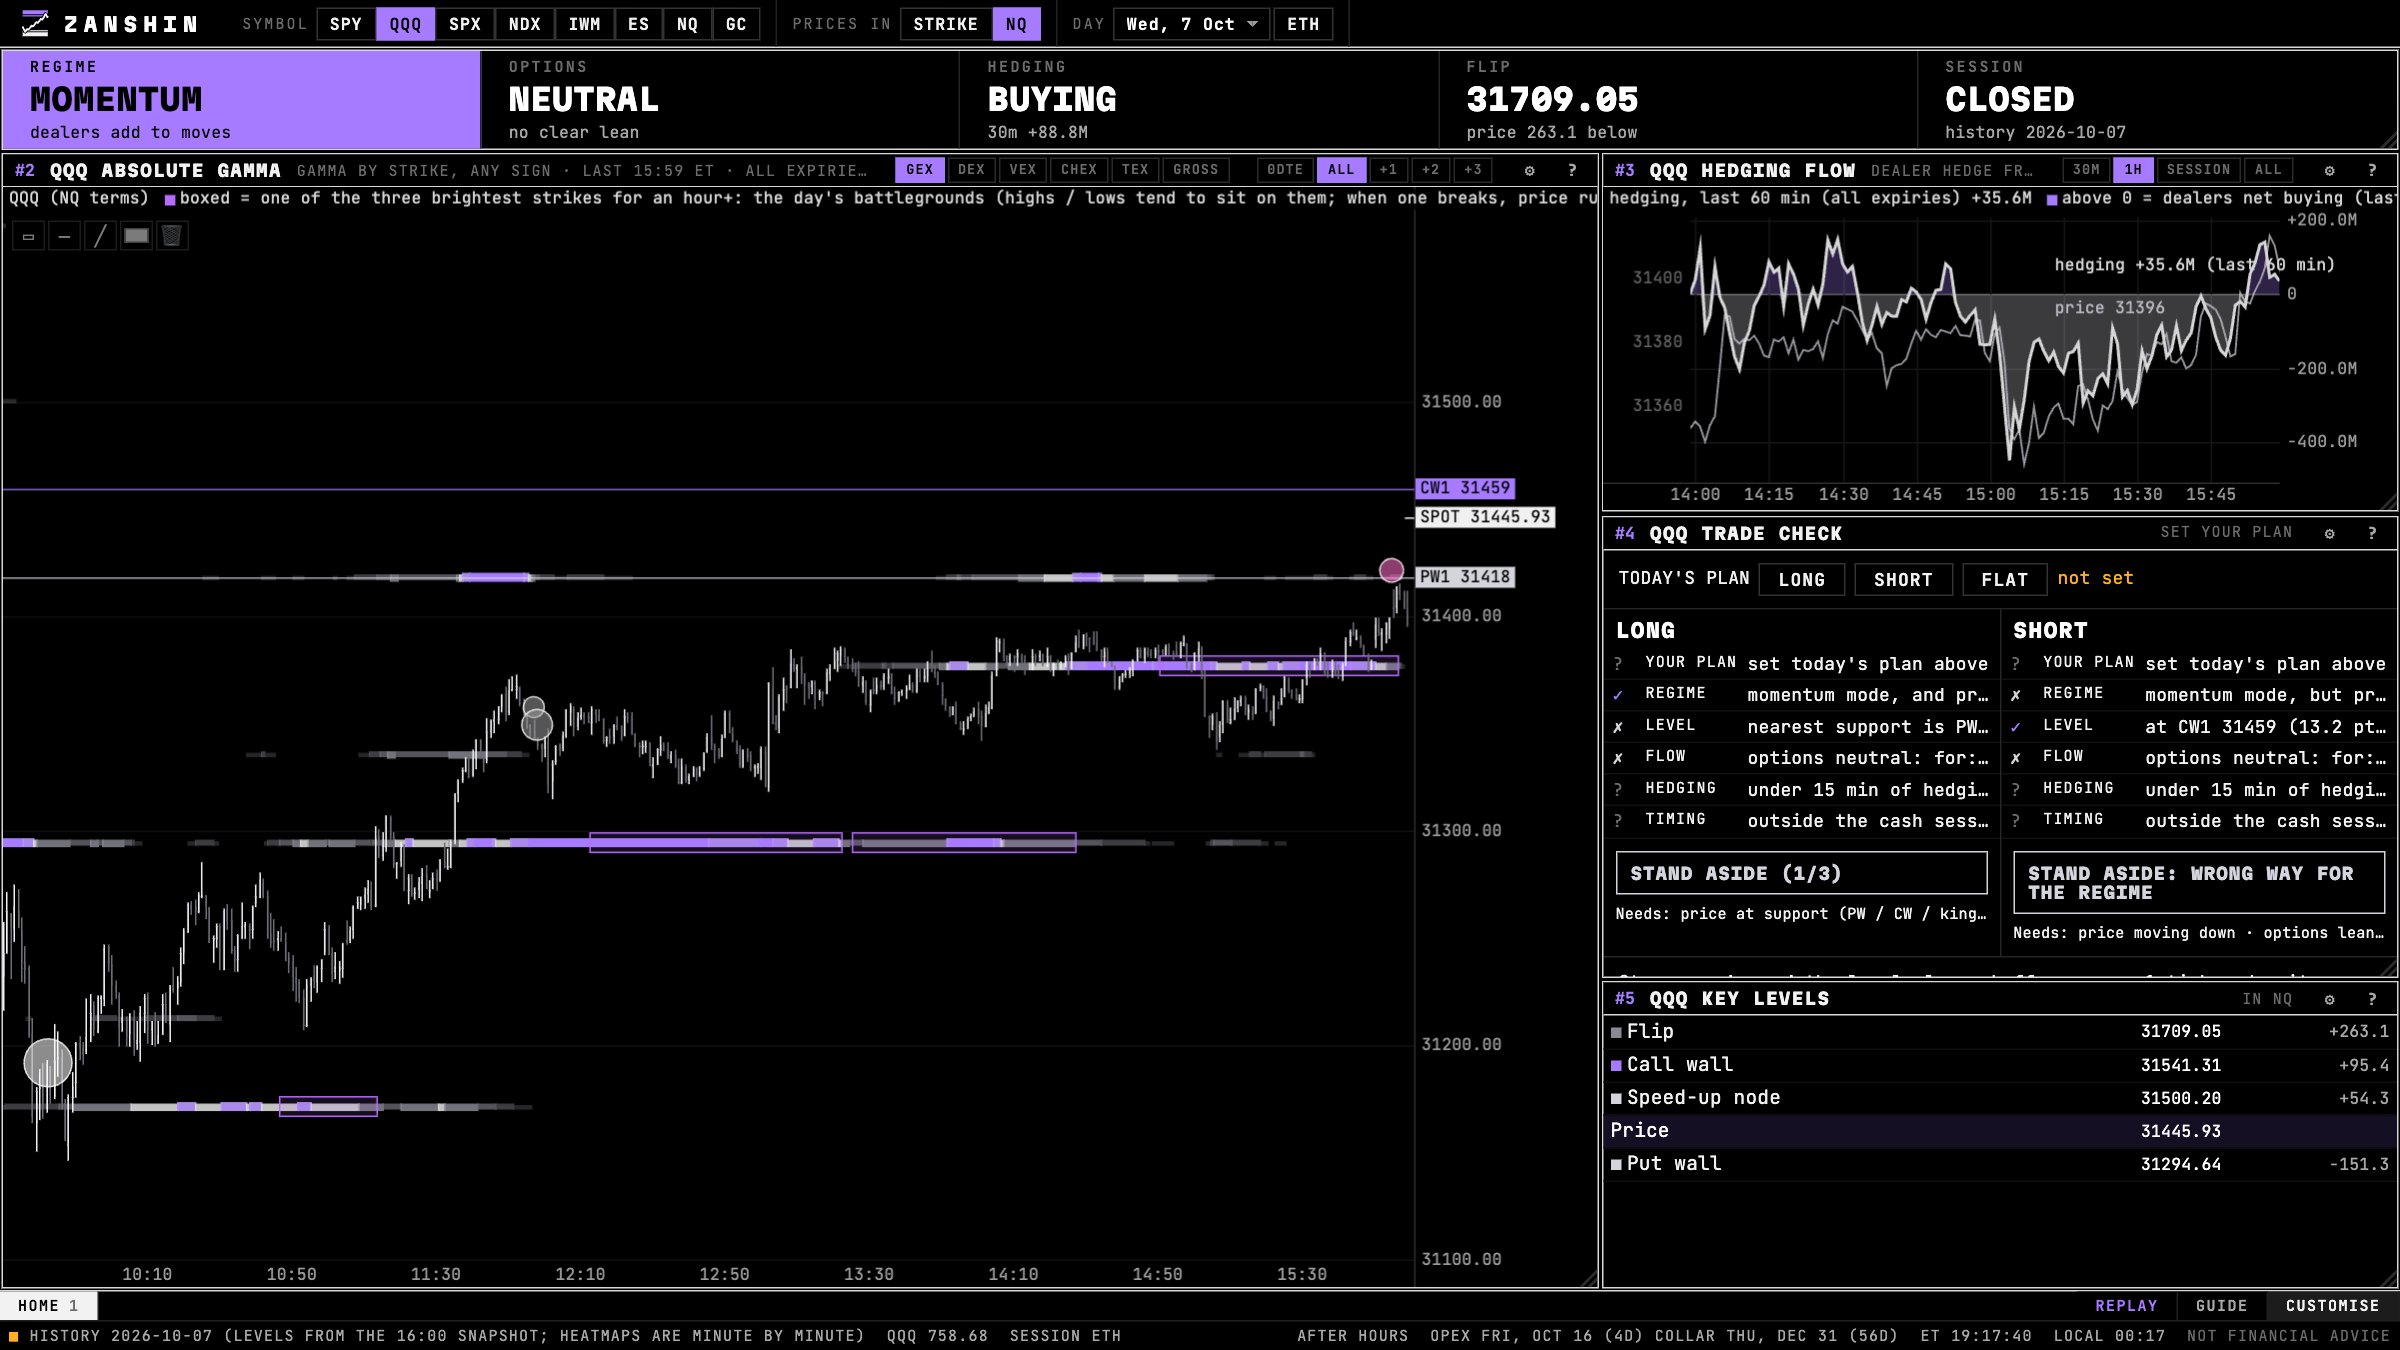Screen dimensions: 2400x1350
Task: Switch symbol to NDX
Action: (524, 24)
